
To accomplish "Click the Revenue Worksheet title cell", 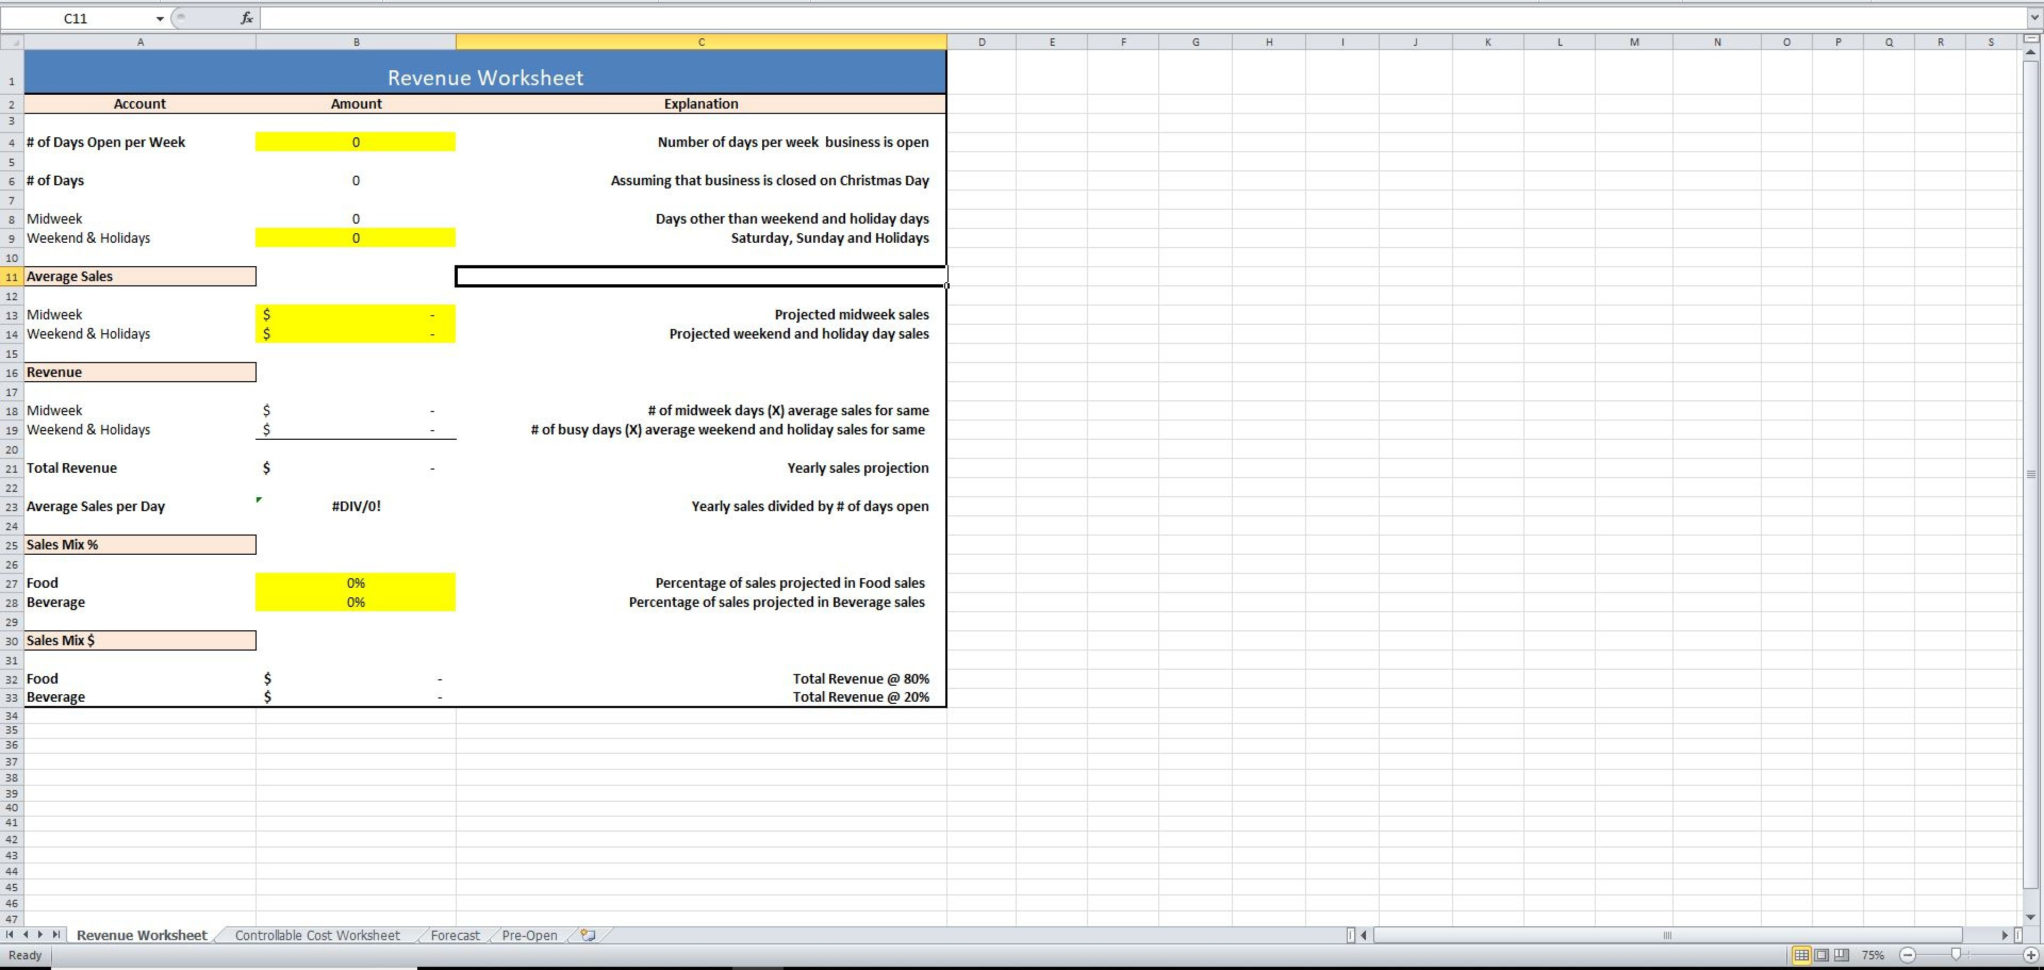I will 485,72.
